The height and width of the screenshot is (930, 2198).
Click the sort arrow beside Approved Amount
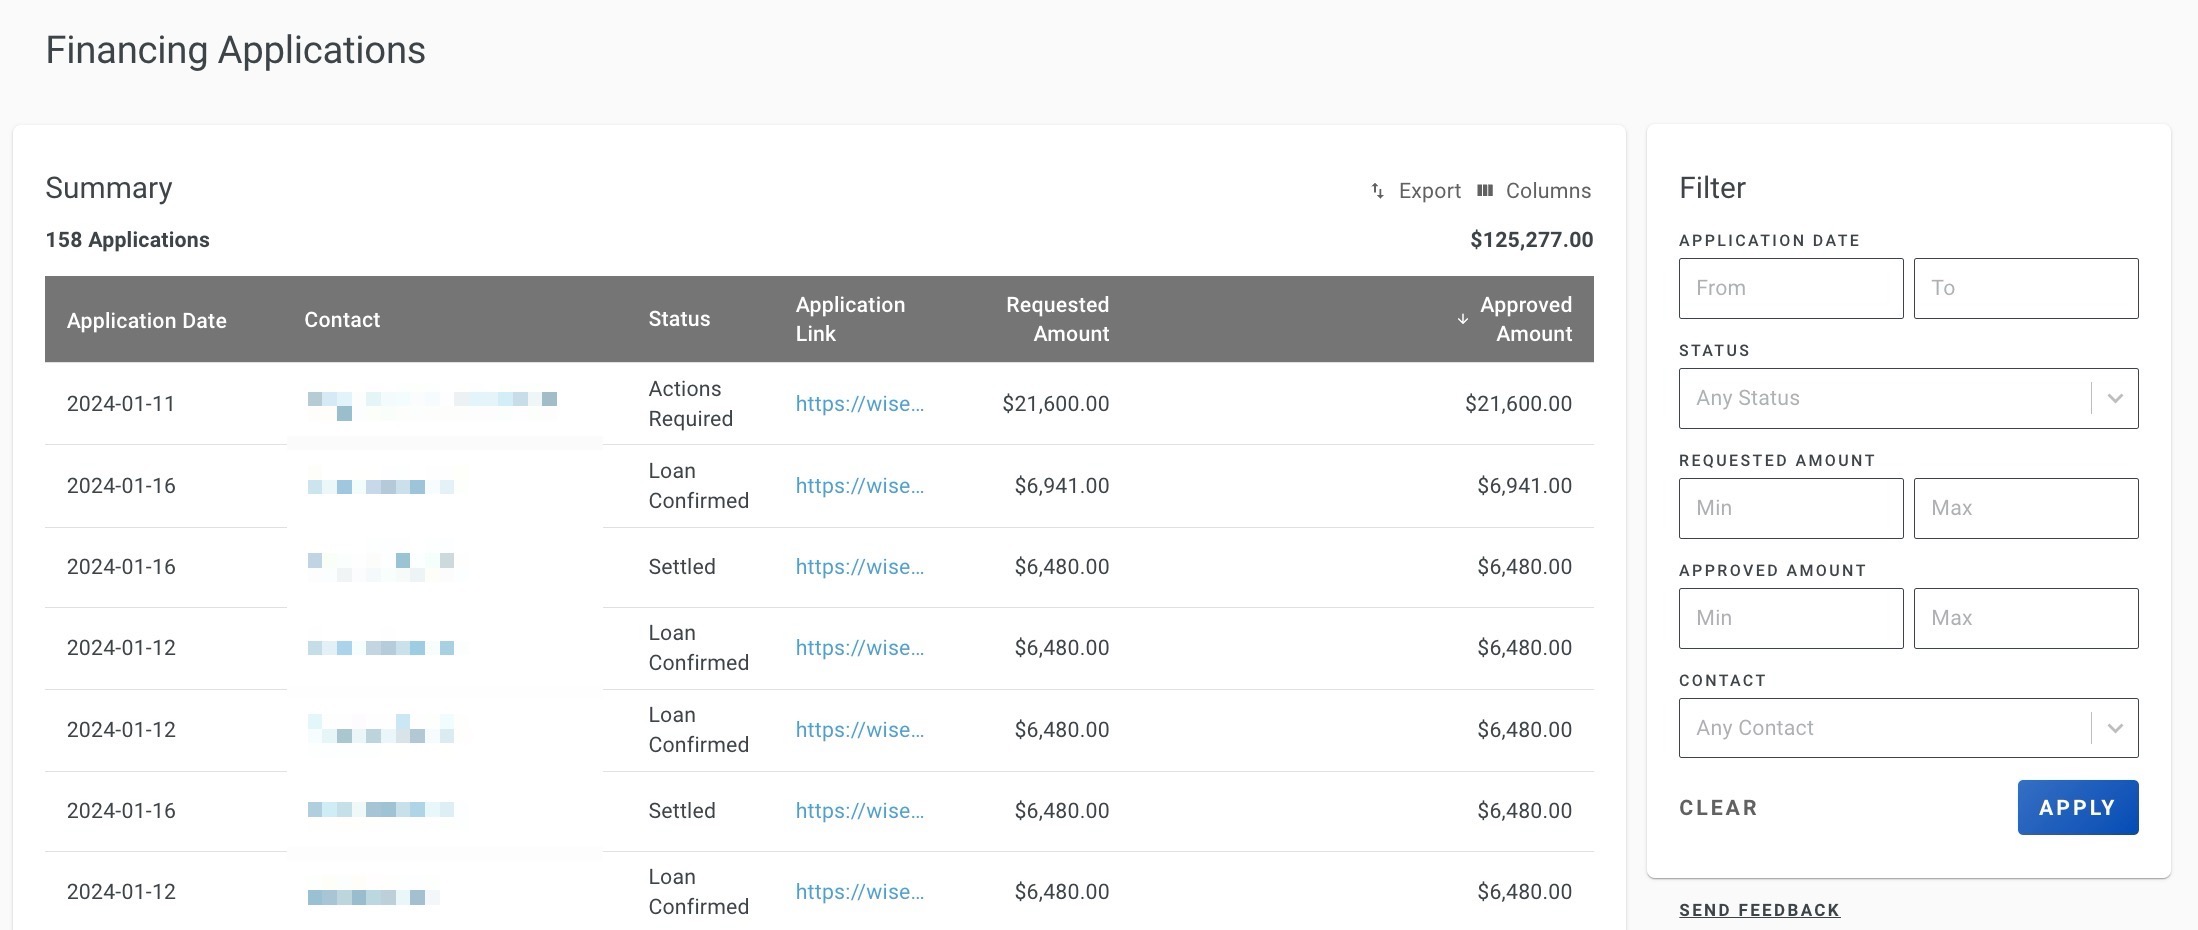pos(1462,319)
